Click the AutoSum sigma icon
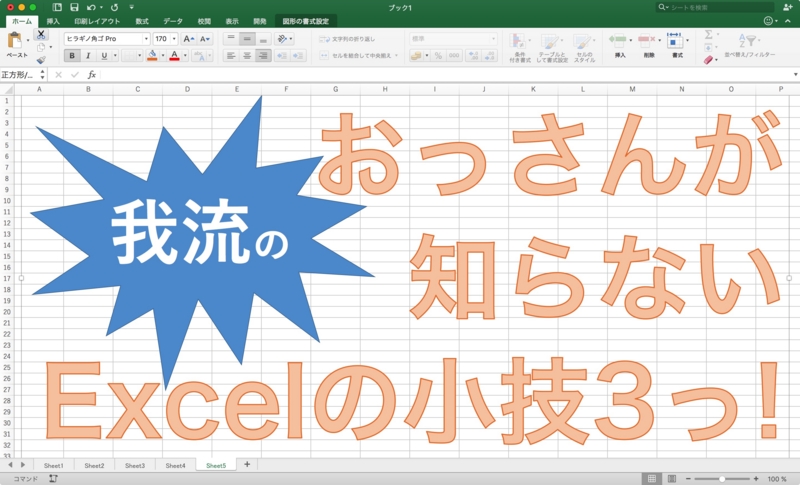This screenshot has height=485, width=800. pos(709,35)
